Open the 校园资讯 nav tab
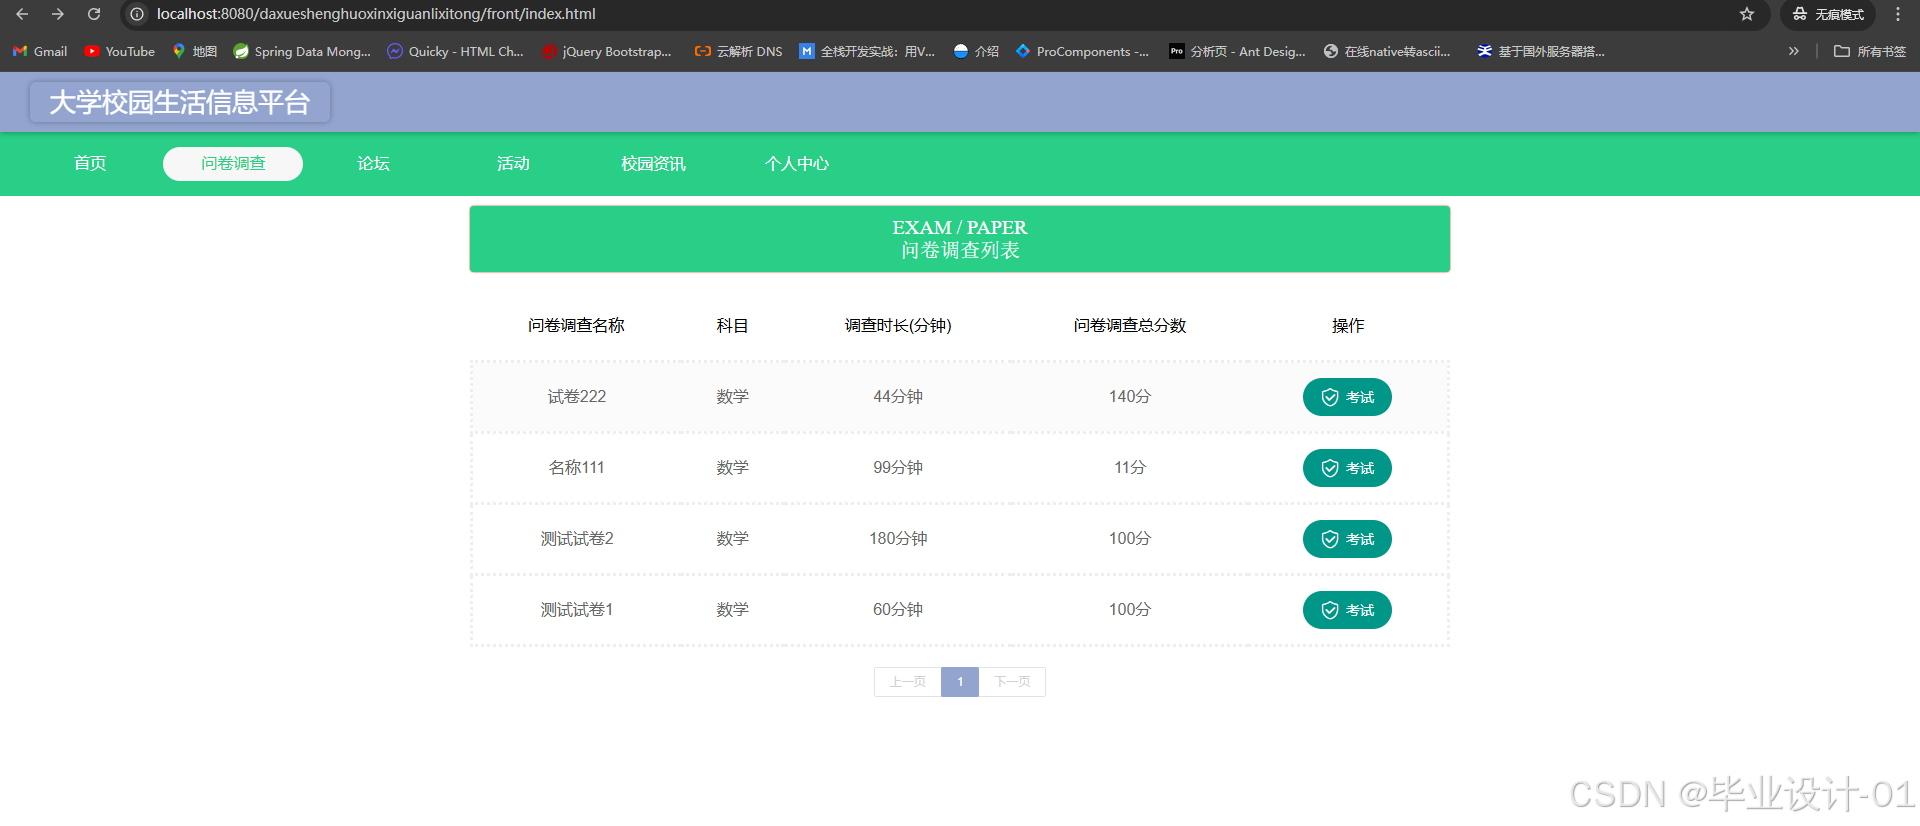The width and height of the screenshot is (1920, 826). click(x=653, y=163)
